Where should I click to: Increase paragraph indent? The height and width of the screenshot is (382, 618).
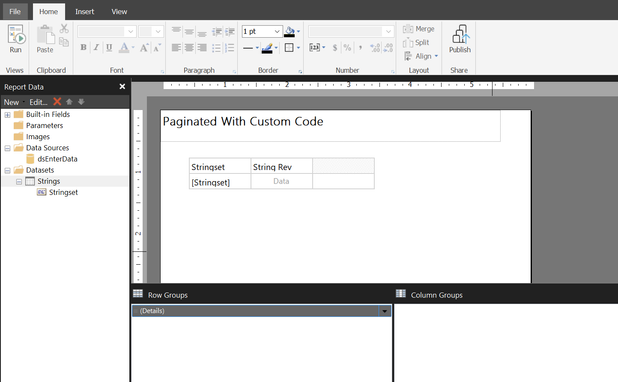(x=230, y=31)
